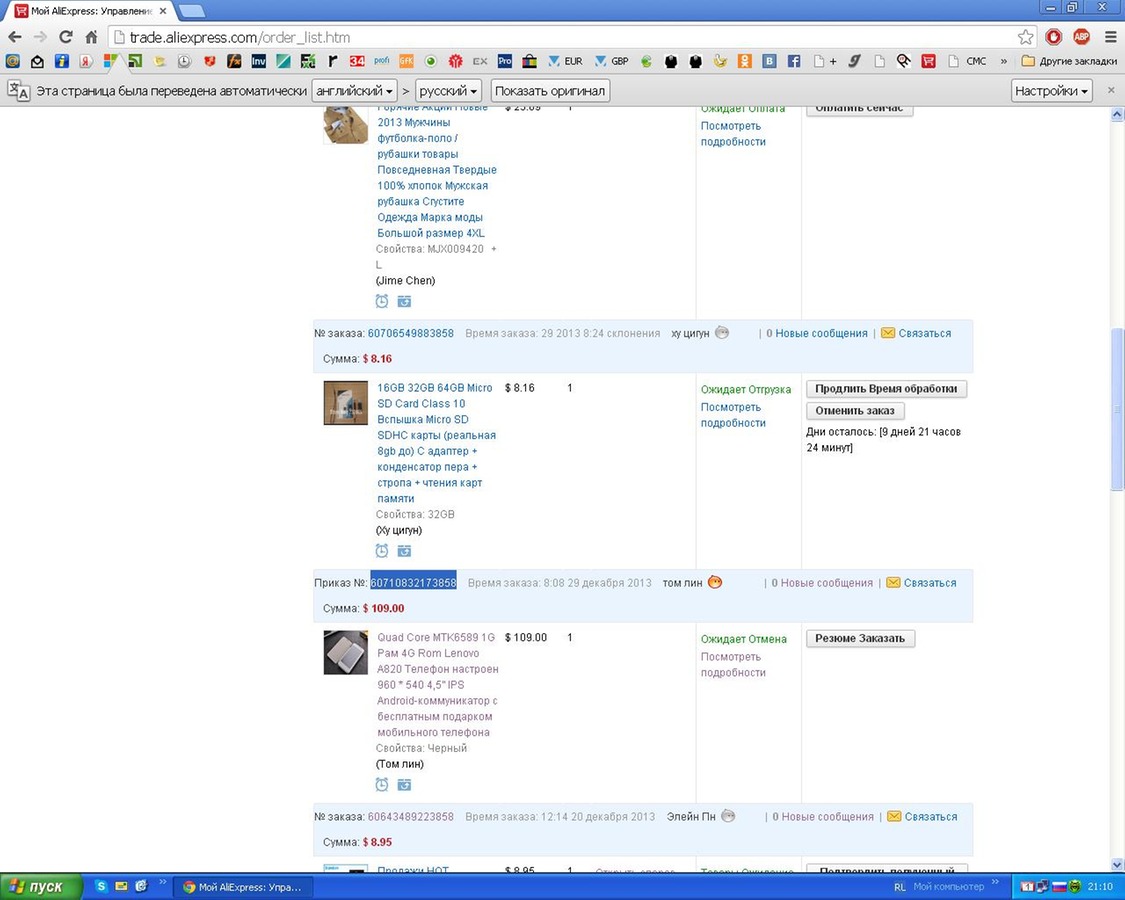Image resolution: width=1125 pixels, height=900 pixels.
Task: Click the chat face icon next to ху цигун
Action: [722, 332]
